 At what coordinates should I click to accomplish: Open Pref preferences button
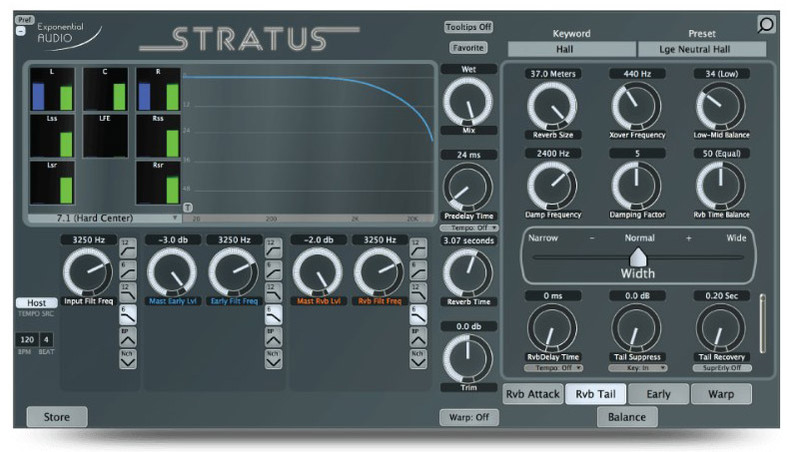pyautogui.click(x=24, y=20)
